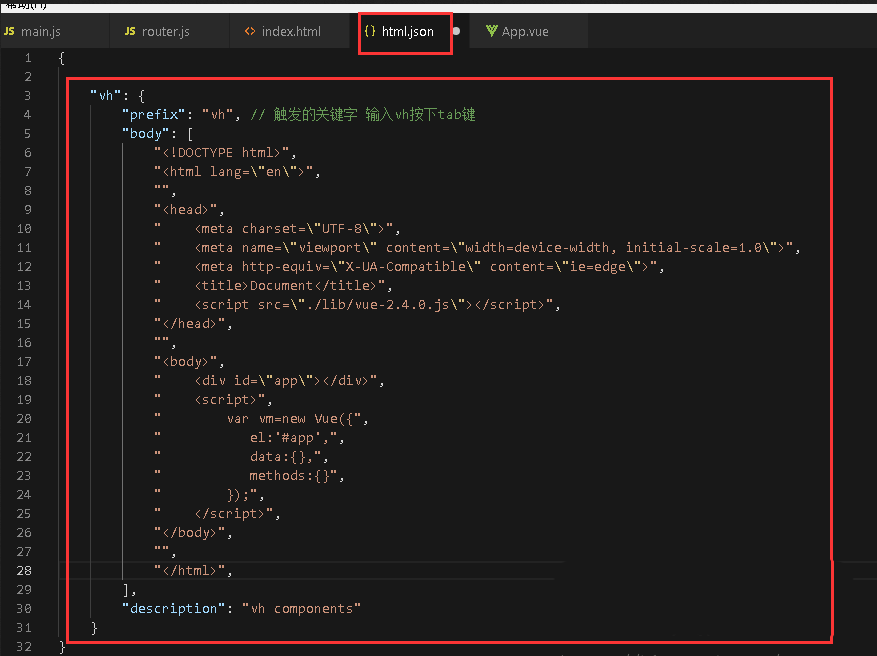Image resolution: width=877 pixels, height=656 pixels.
Task: Click the braces icon on html.json tab
Action: click(370, 31)
